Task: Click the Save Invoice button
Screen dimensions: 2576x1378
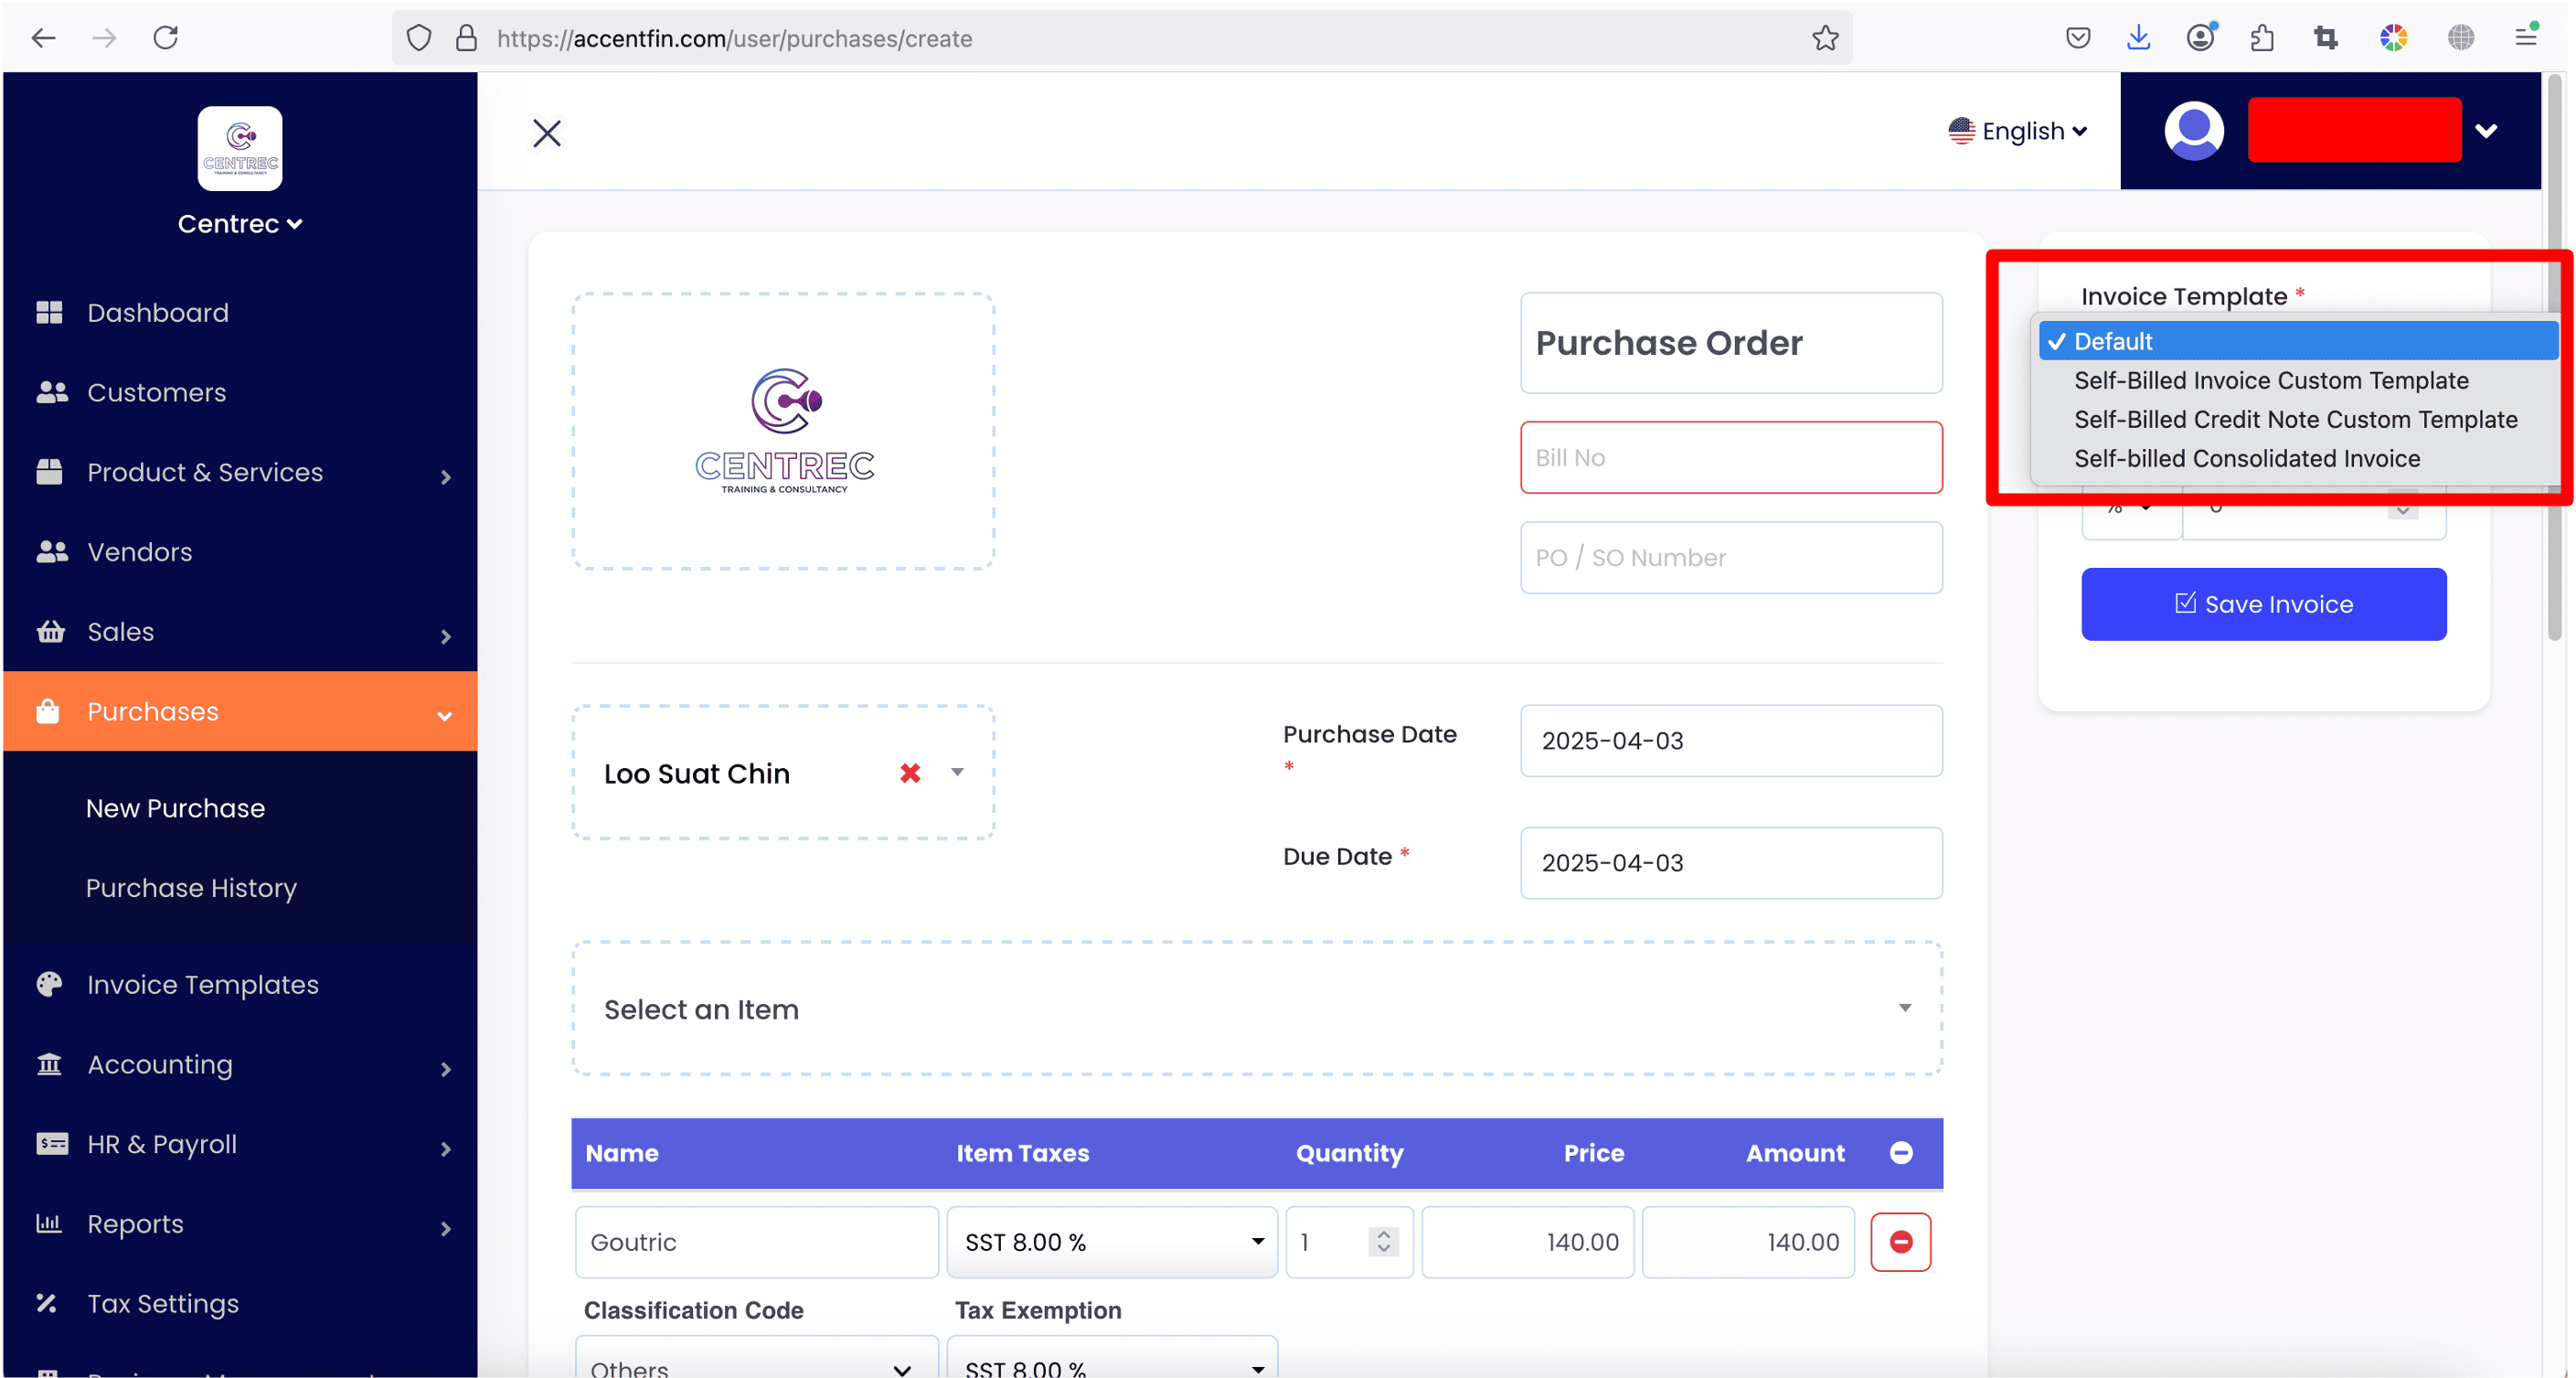Action: click(2263, 604)
